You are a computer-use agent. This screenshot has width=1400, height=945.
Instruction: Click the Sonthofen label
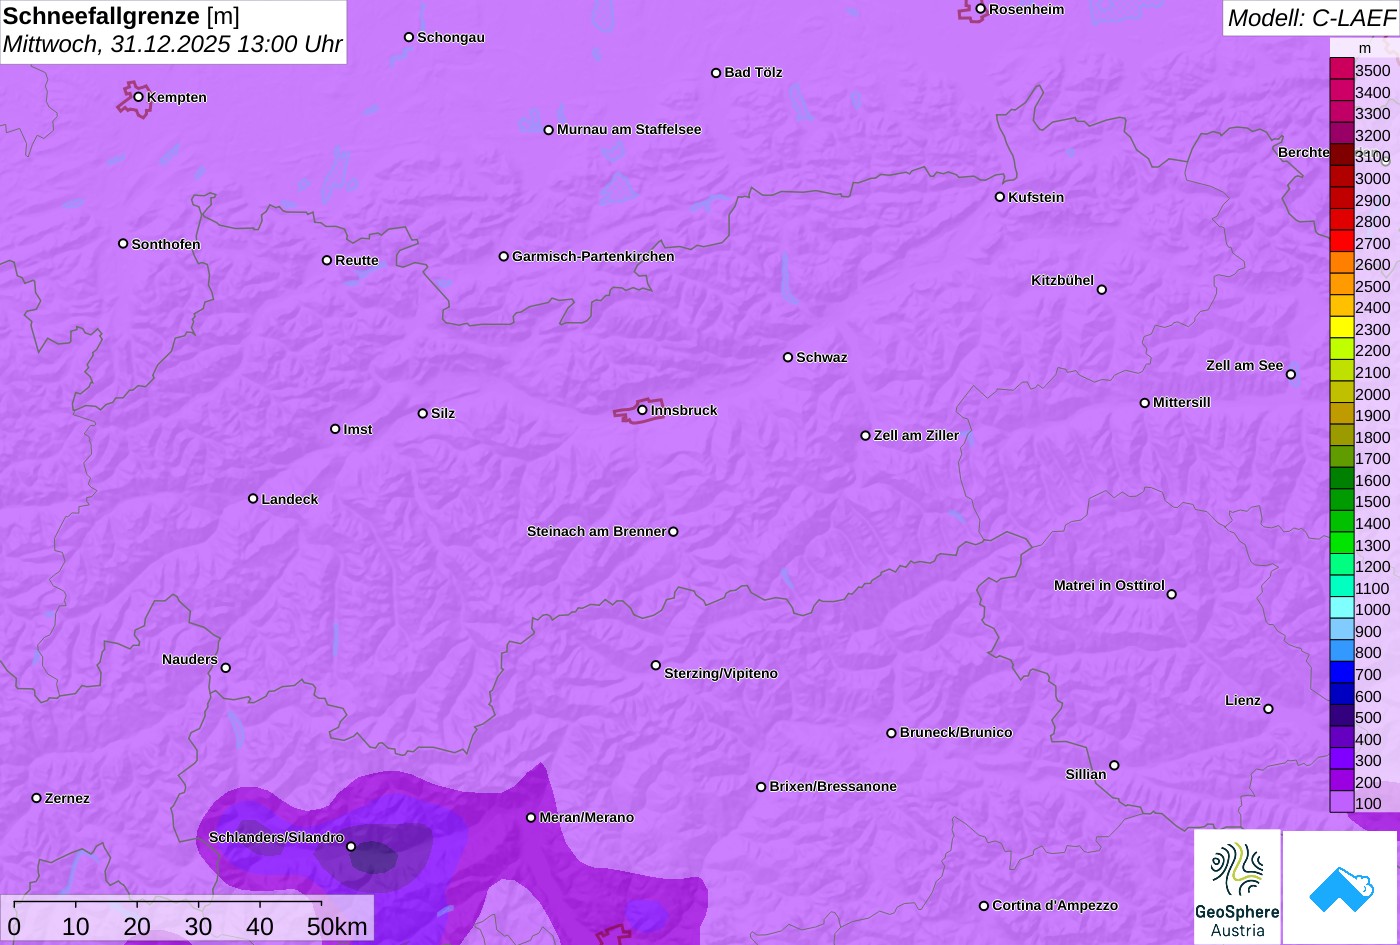(166, 245)
